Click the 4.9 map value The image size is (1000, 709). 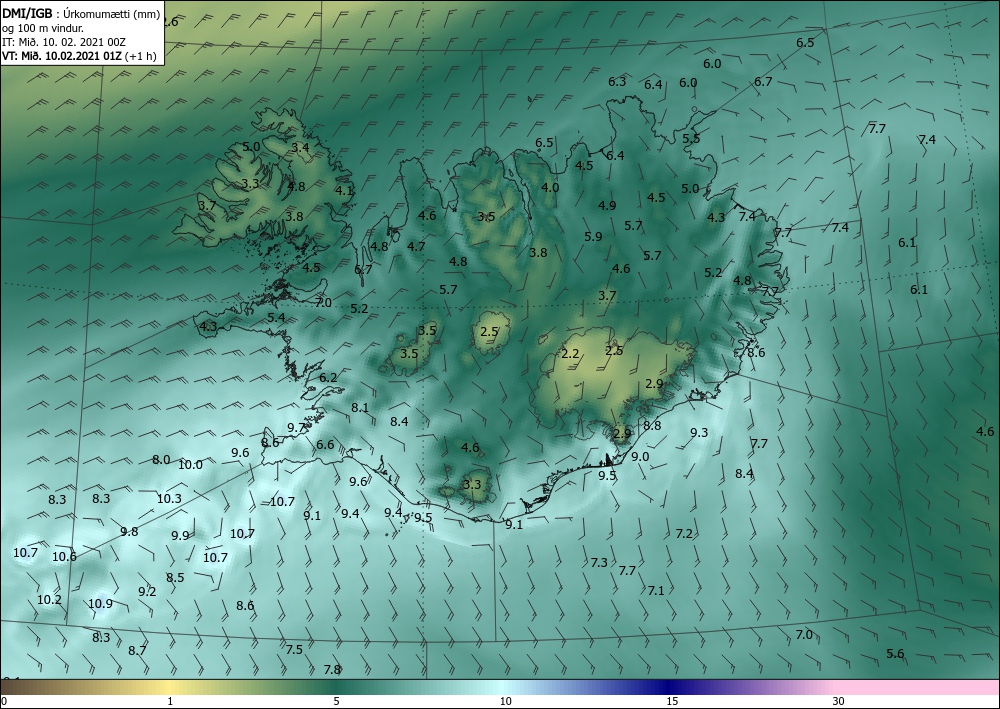point(607,205)
